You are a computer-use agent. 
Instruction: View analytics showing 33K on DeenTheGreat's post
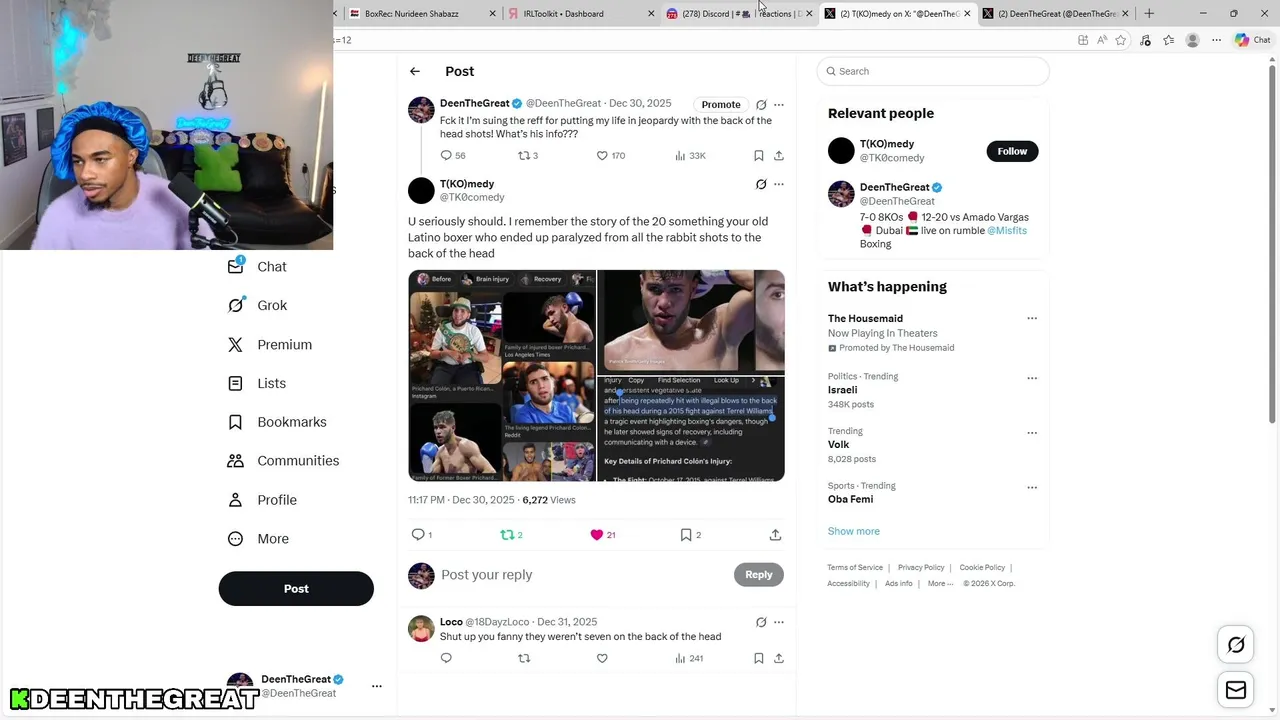690,155
